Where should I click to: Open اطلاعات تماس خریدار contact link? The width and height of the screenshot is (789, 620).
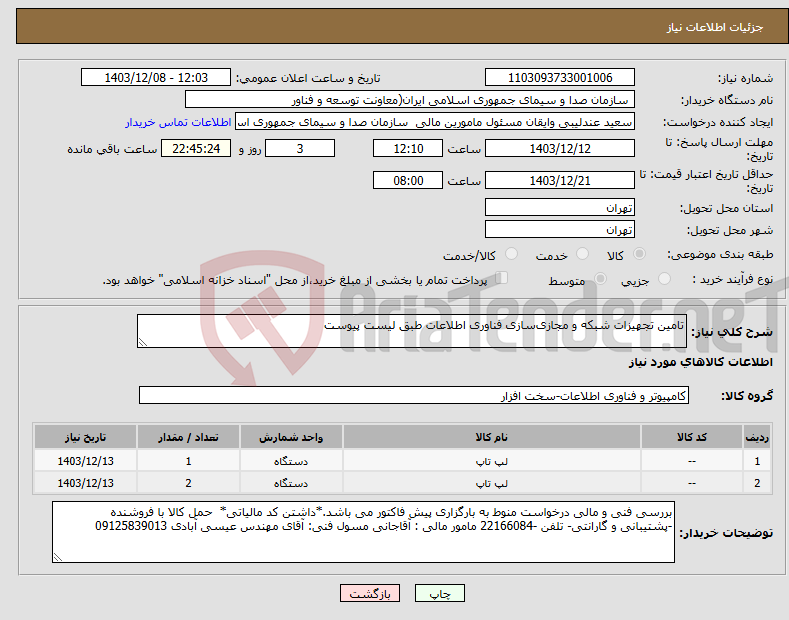tap(178, 122)
